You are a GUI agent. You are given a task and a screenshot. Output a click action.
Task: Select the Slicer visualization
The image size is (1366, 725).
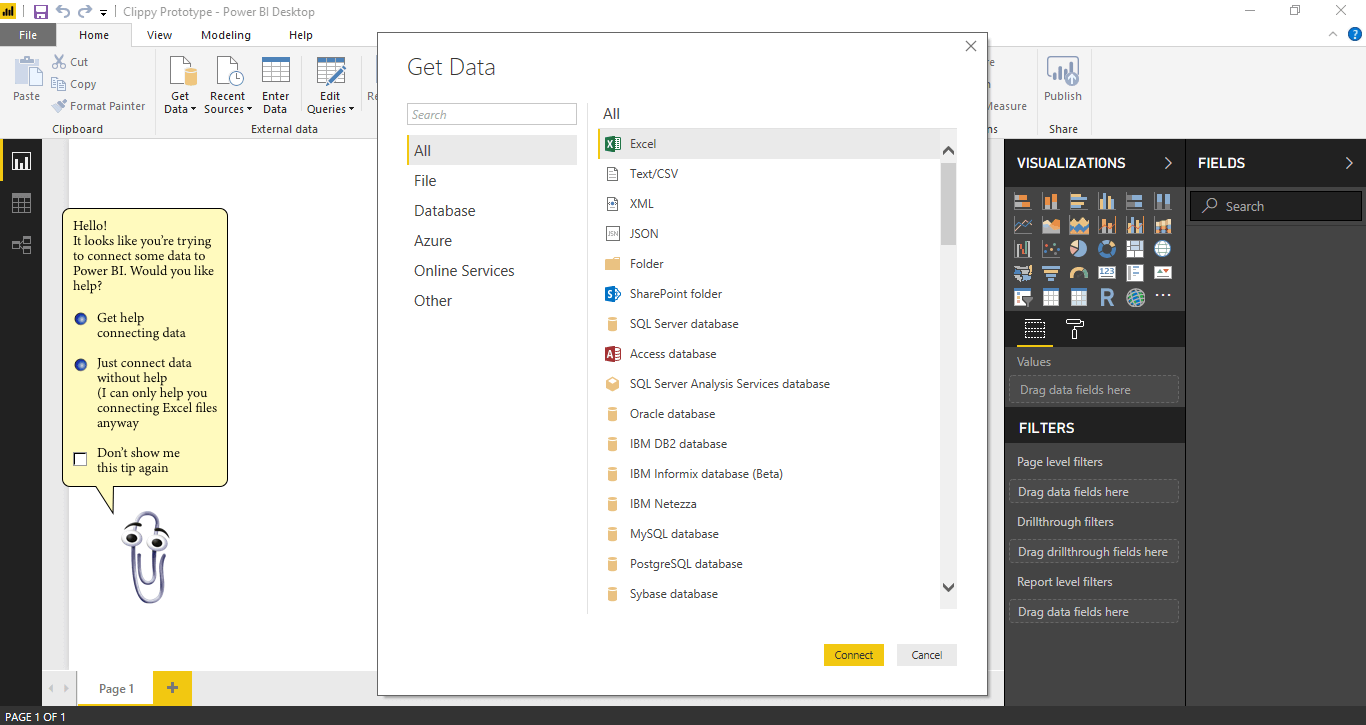(1023, 296)
